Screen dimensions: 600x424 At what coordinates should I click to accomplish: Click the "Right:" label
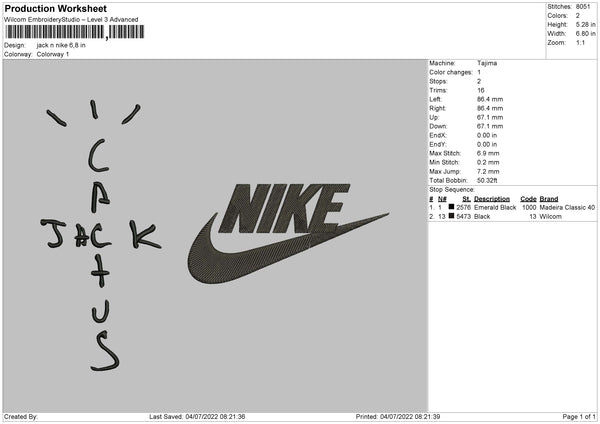[437, 108]
